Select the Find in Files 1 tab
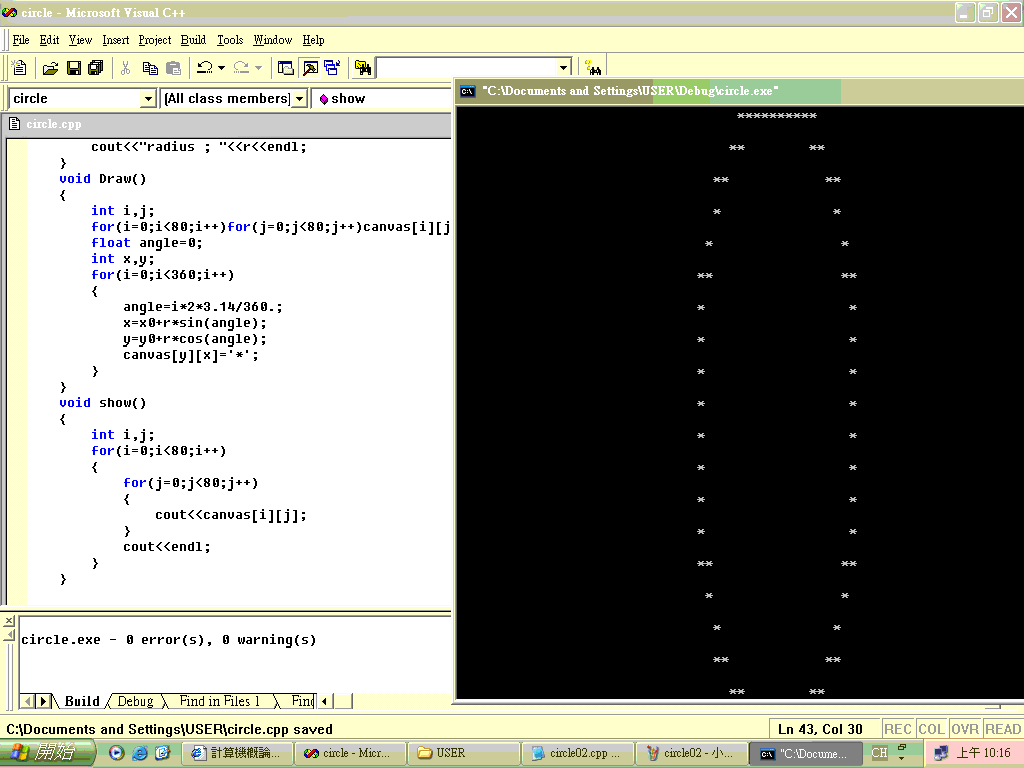 (x=219, y=701)
